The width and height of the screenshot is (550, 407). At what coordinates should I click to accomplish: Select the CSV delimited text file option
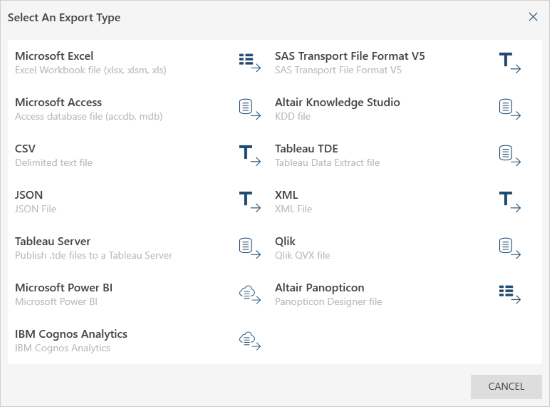tap(138, 155)
